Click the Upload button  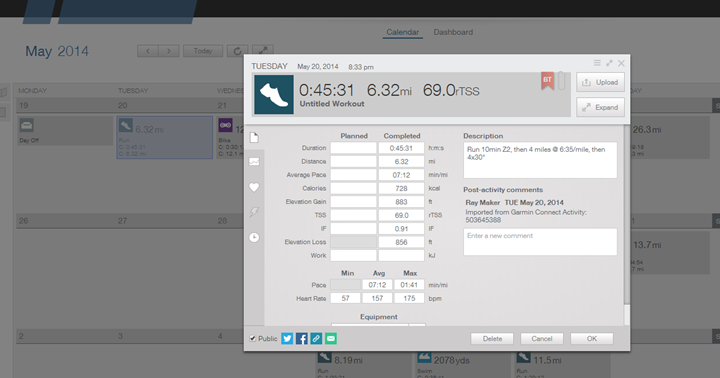pos(601,82)
